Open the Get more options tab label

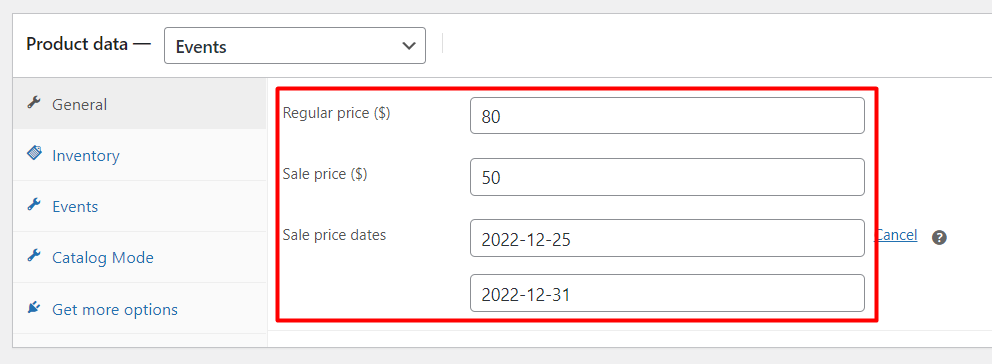coord(115,310)
